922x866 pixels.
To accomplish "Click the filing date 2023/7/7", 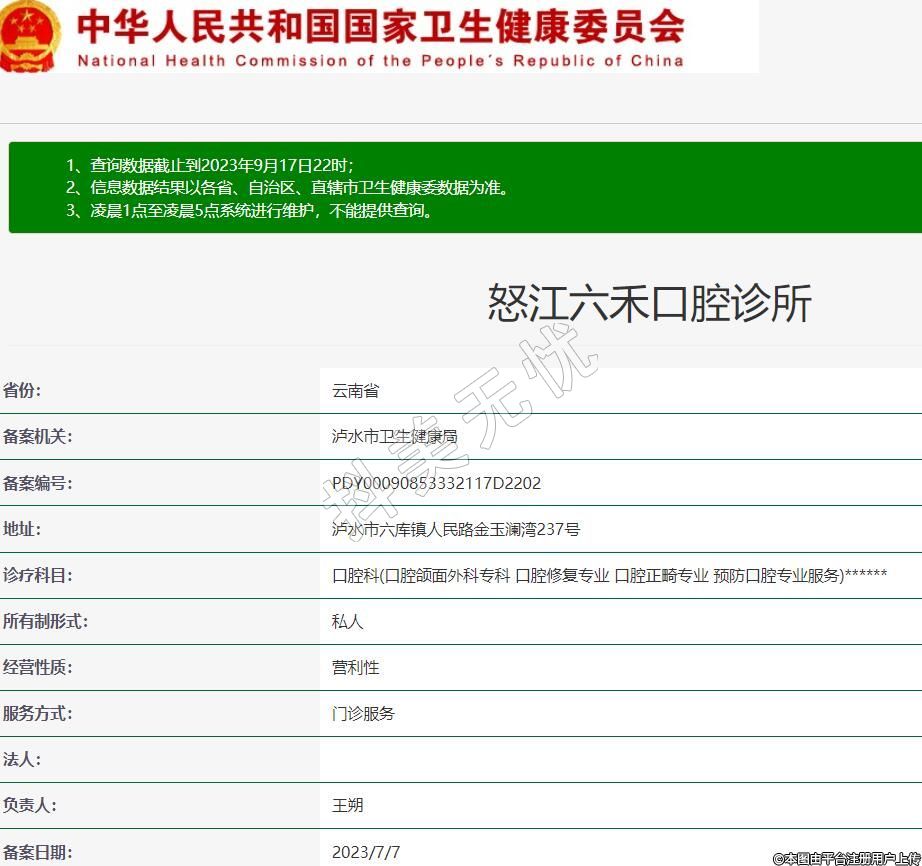I will coord(366,852).
